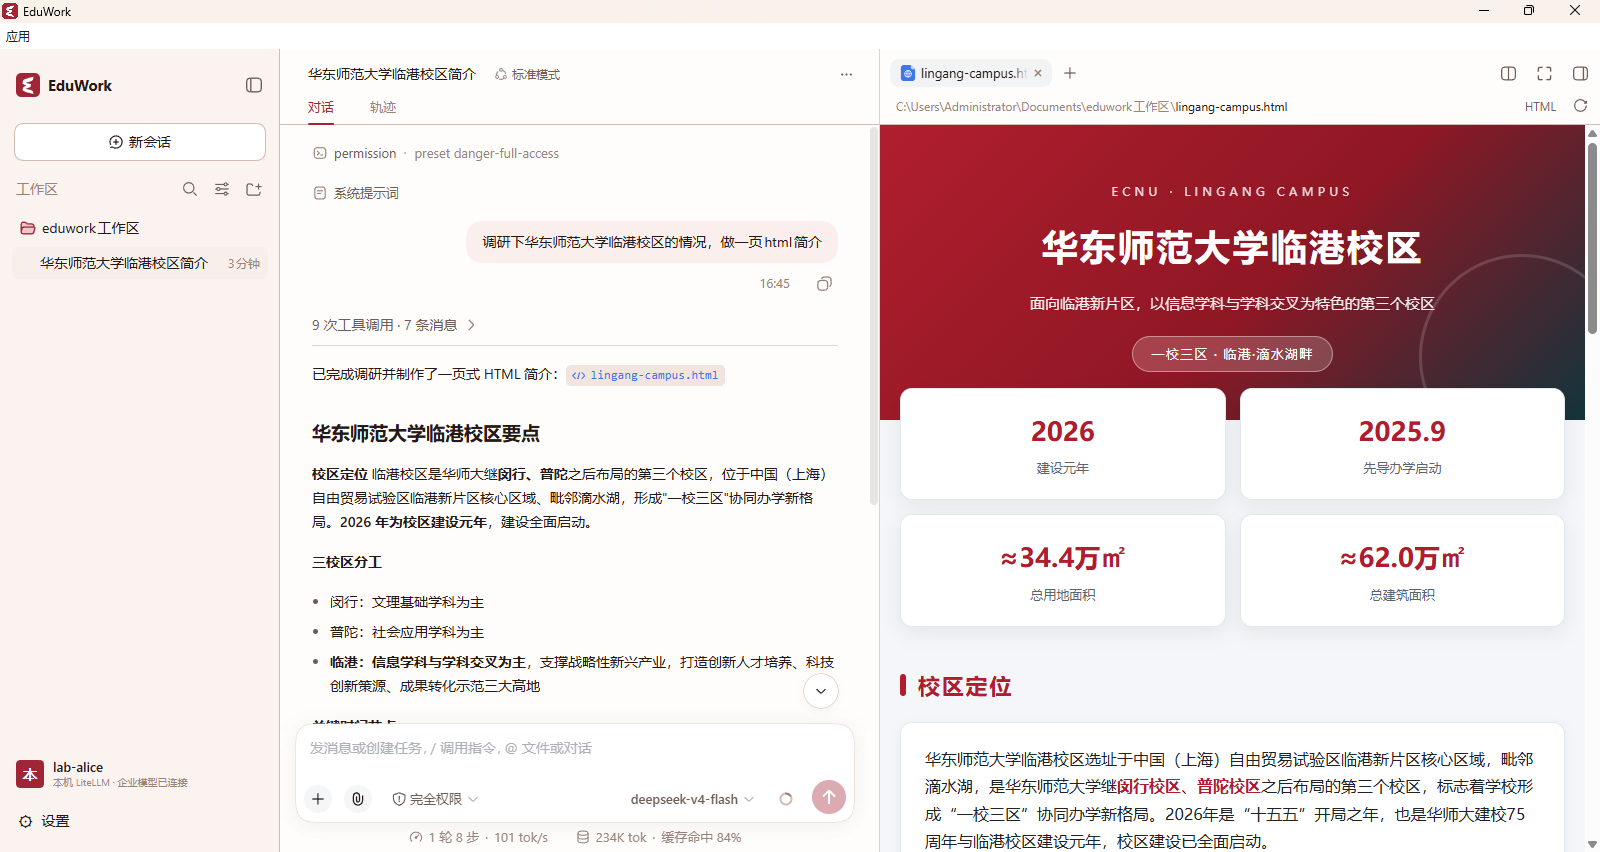Hide the right preview side panel

[x=1581, y=73]
